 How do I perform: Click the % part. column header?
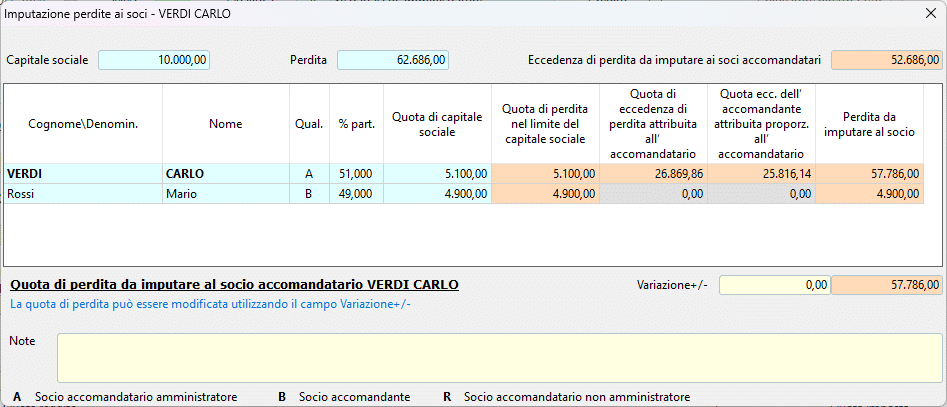356,124
